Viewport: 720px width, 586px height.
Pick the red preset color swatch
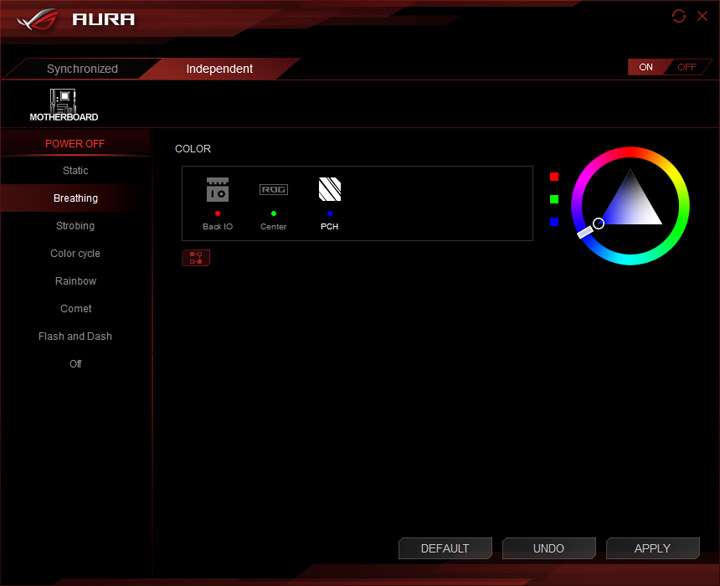point(554,177)
